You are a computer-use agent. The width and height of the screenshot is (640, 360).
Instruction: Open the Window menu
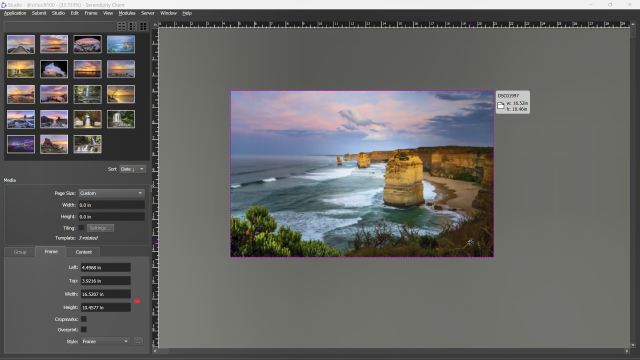pos(168,13)
